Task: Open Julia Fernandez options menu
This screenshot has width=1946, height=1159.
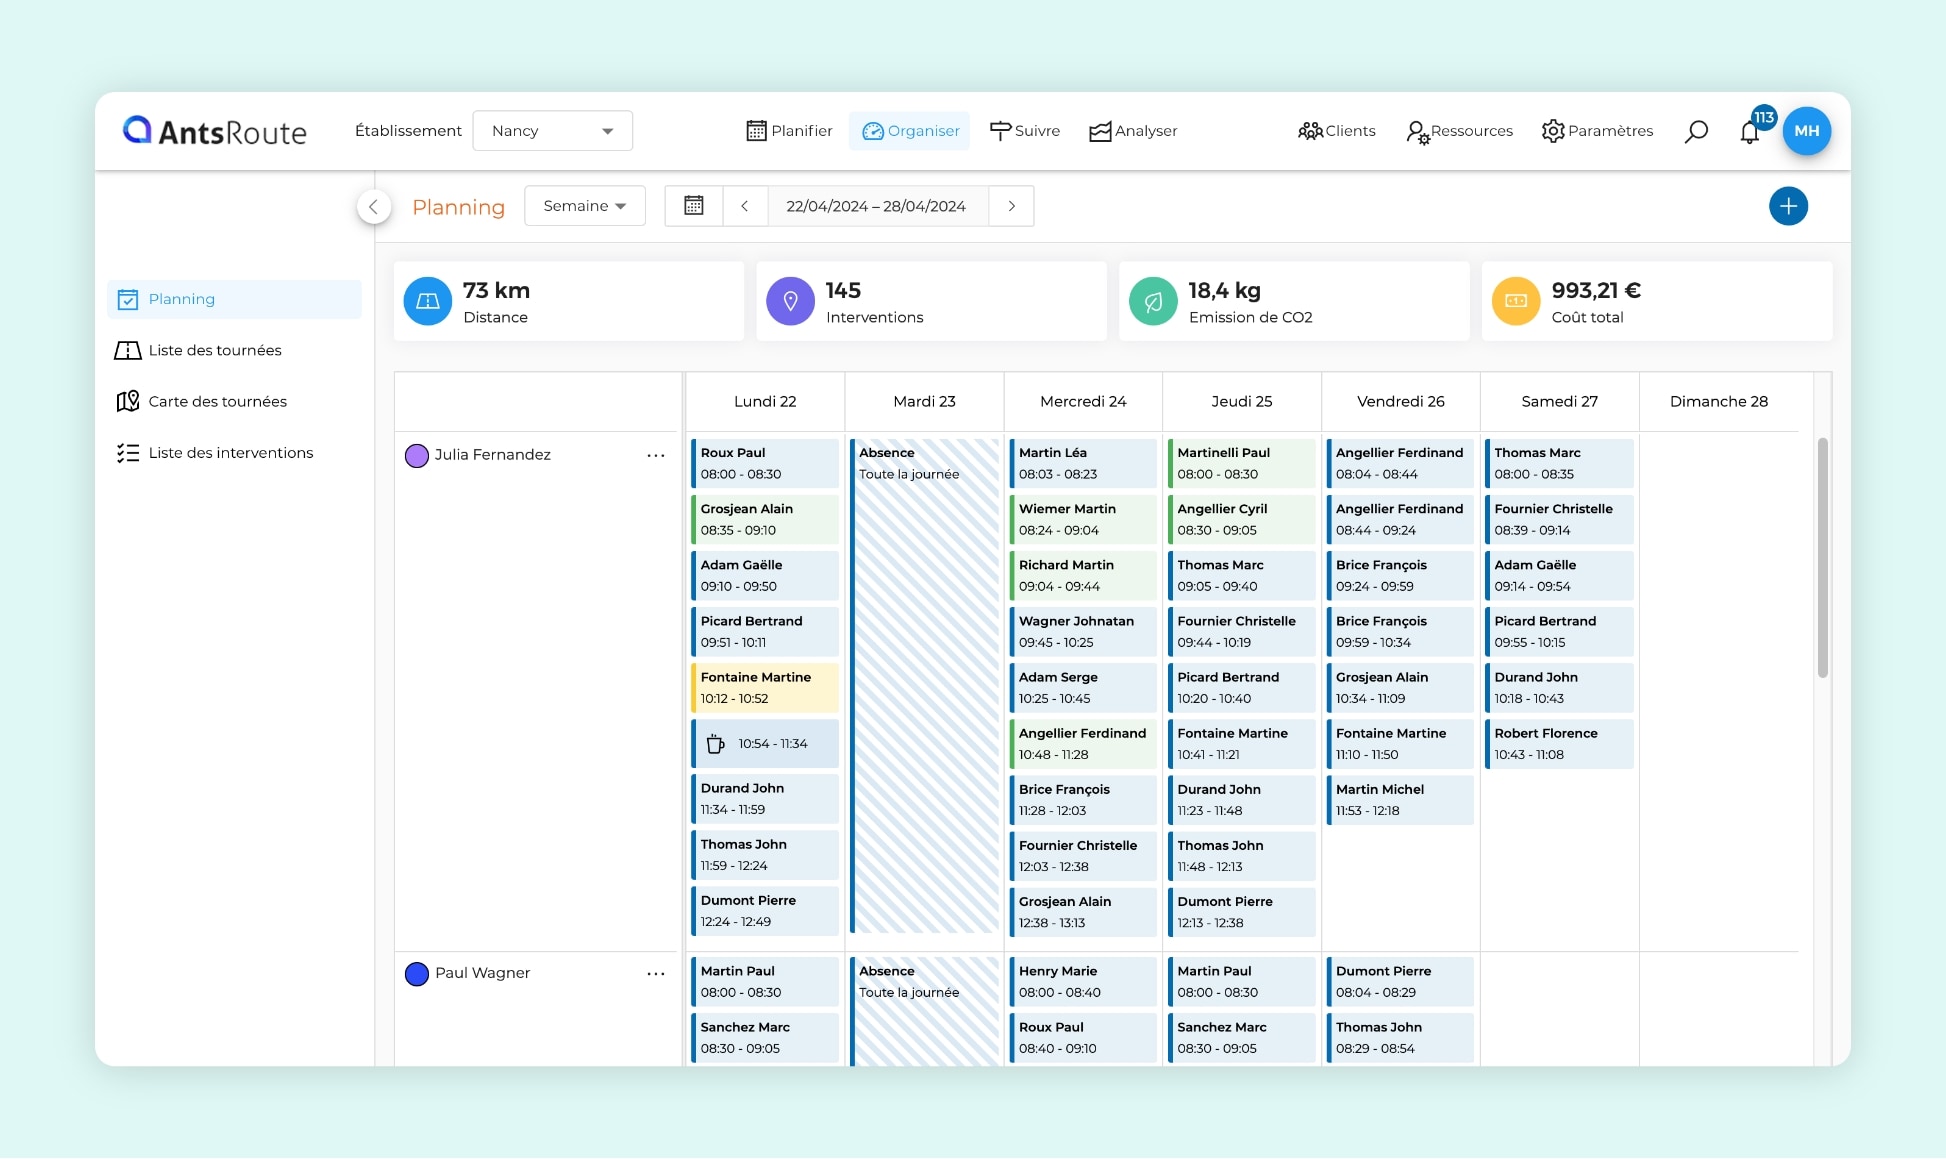Action: click(656, 455)
